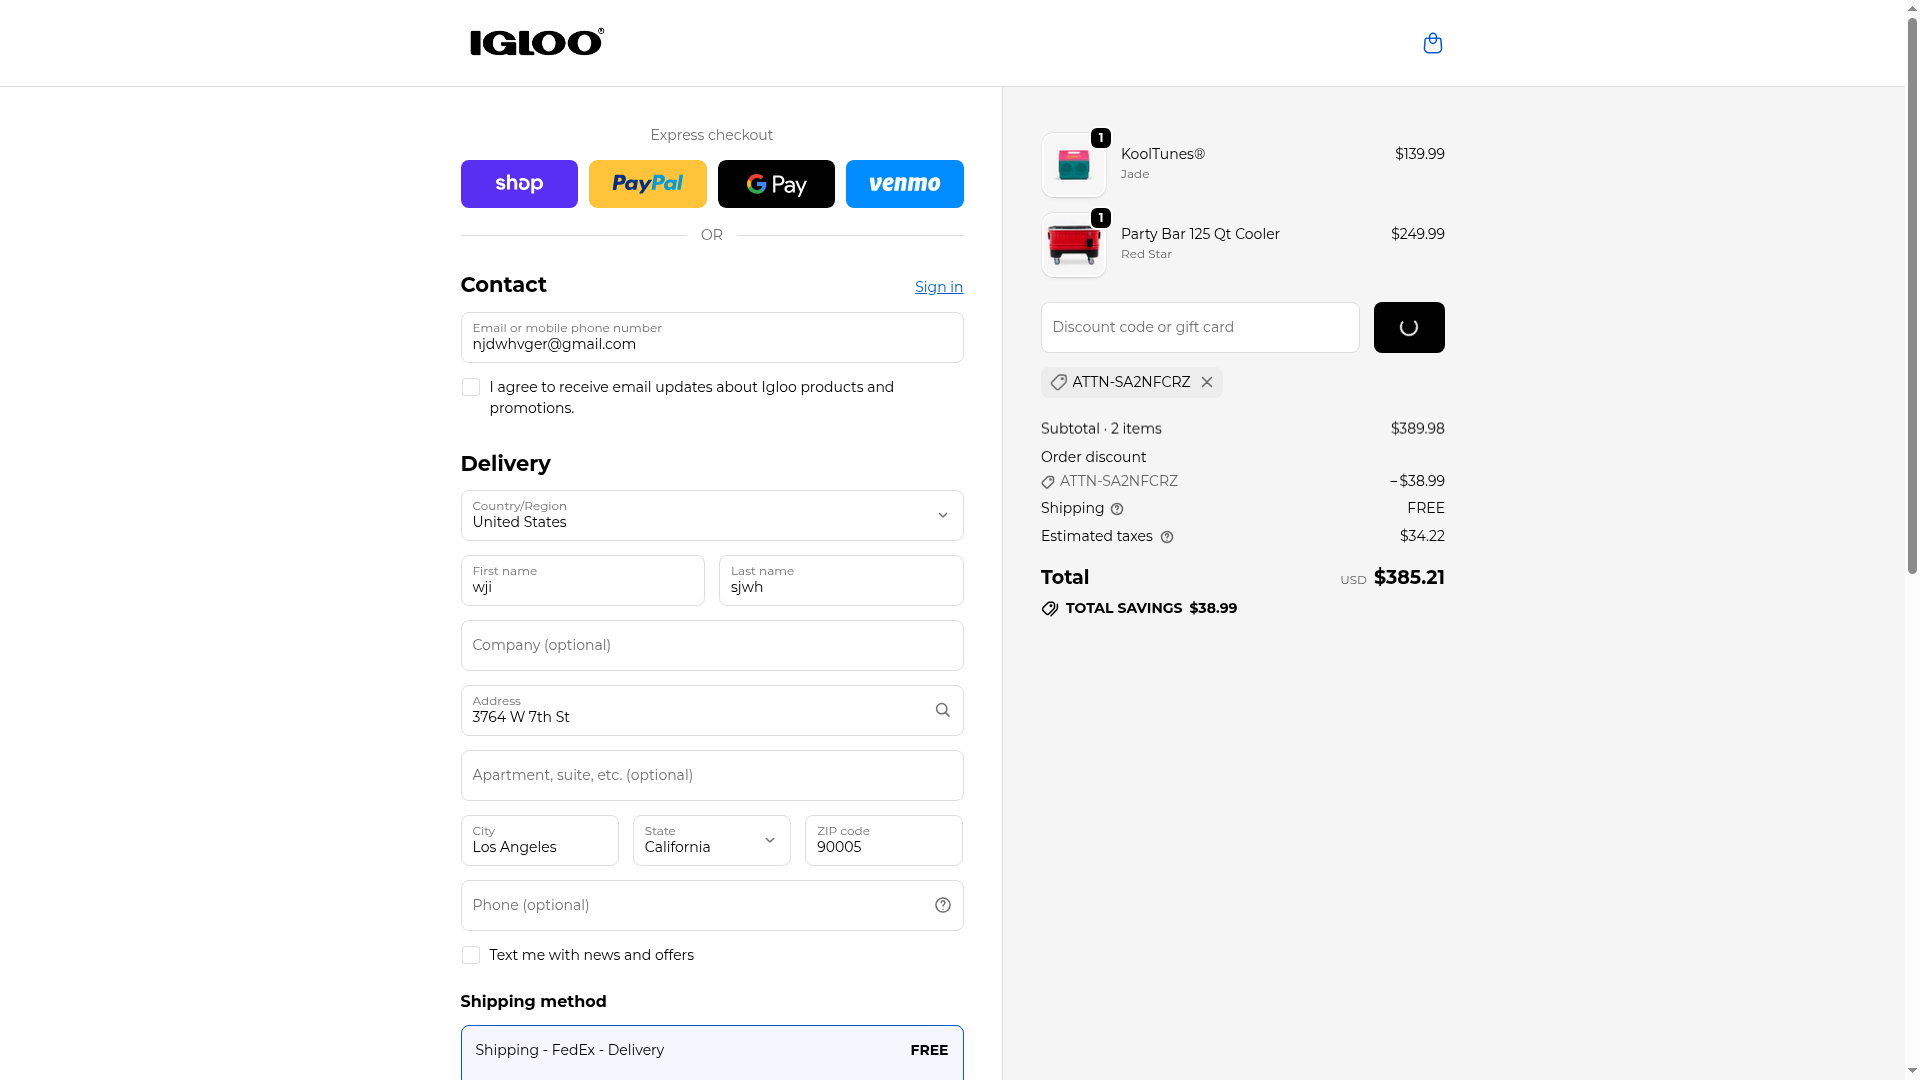Show estimated taxes help tooltip
1920x1080 pixels.
click(x=1167, y=537)
